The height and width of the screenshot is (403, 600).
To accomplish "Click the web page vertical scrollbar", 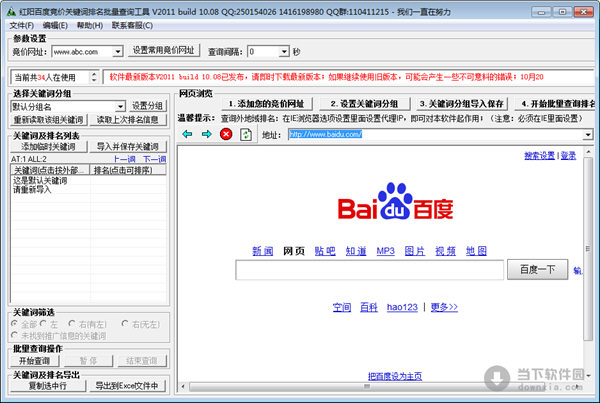I will tap(588, 249).
